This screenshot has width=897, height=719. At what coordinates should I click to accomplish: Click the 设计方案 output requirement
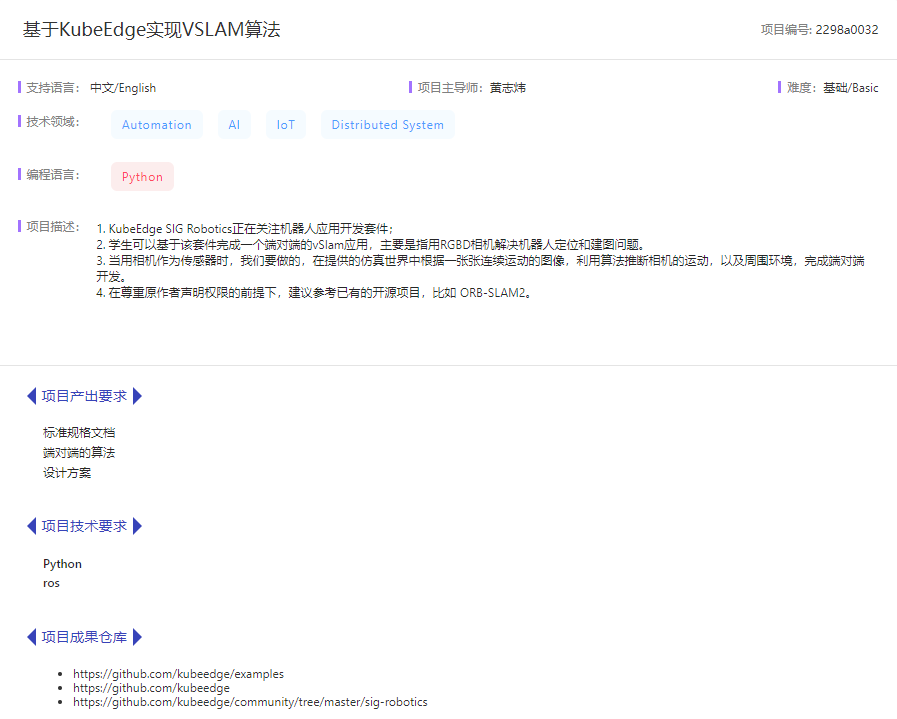pos(67,472)
